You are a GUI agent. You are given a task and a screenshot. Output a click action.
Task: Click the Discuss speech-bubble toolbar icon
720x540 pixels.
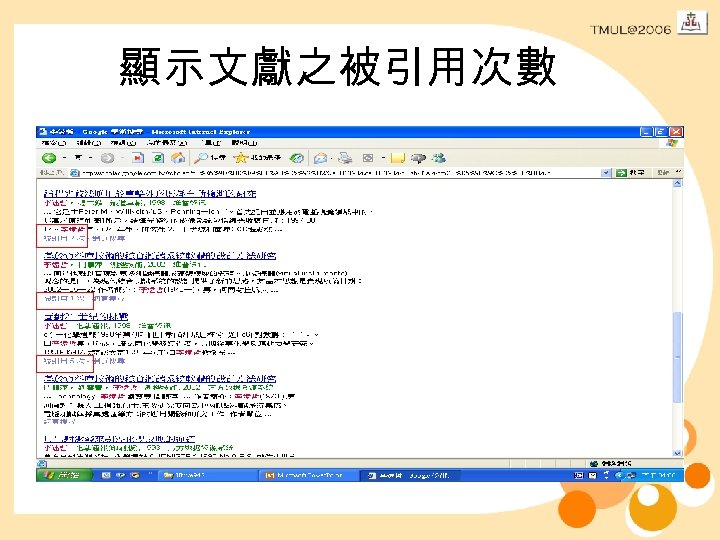418,158
